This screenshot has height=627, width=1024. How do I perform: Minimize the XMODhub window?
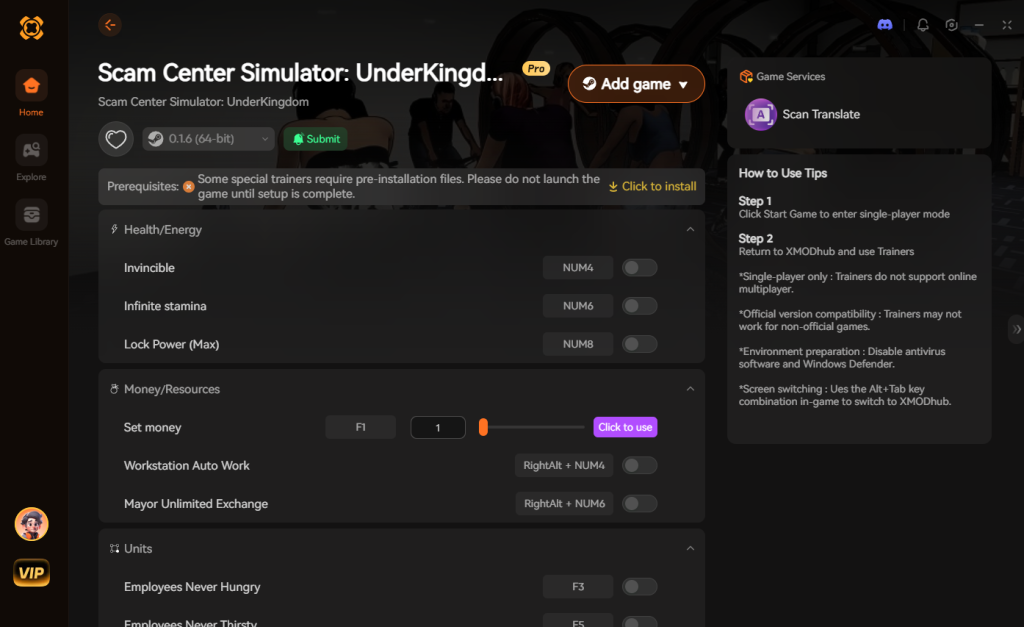(979, 25)
